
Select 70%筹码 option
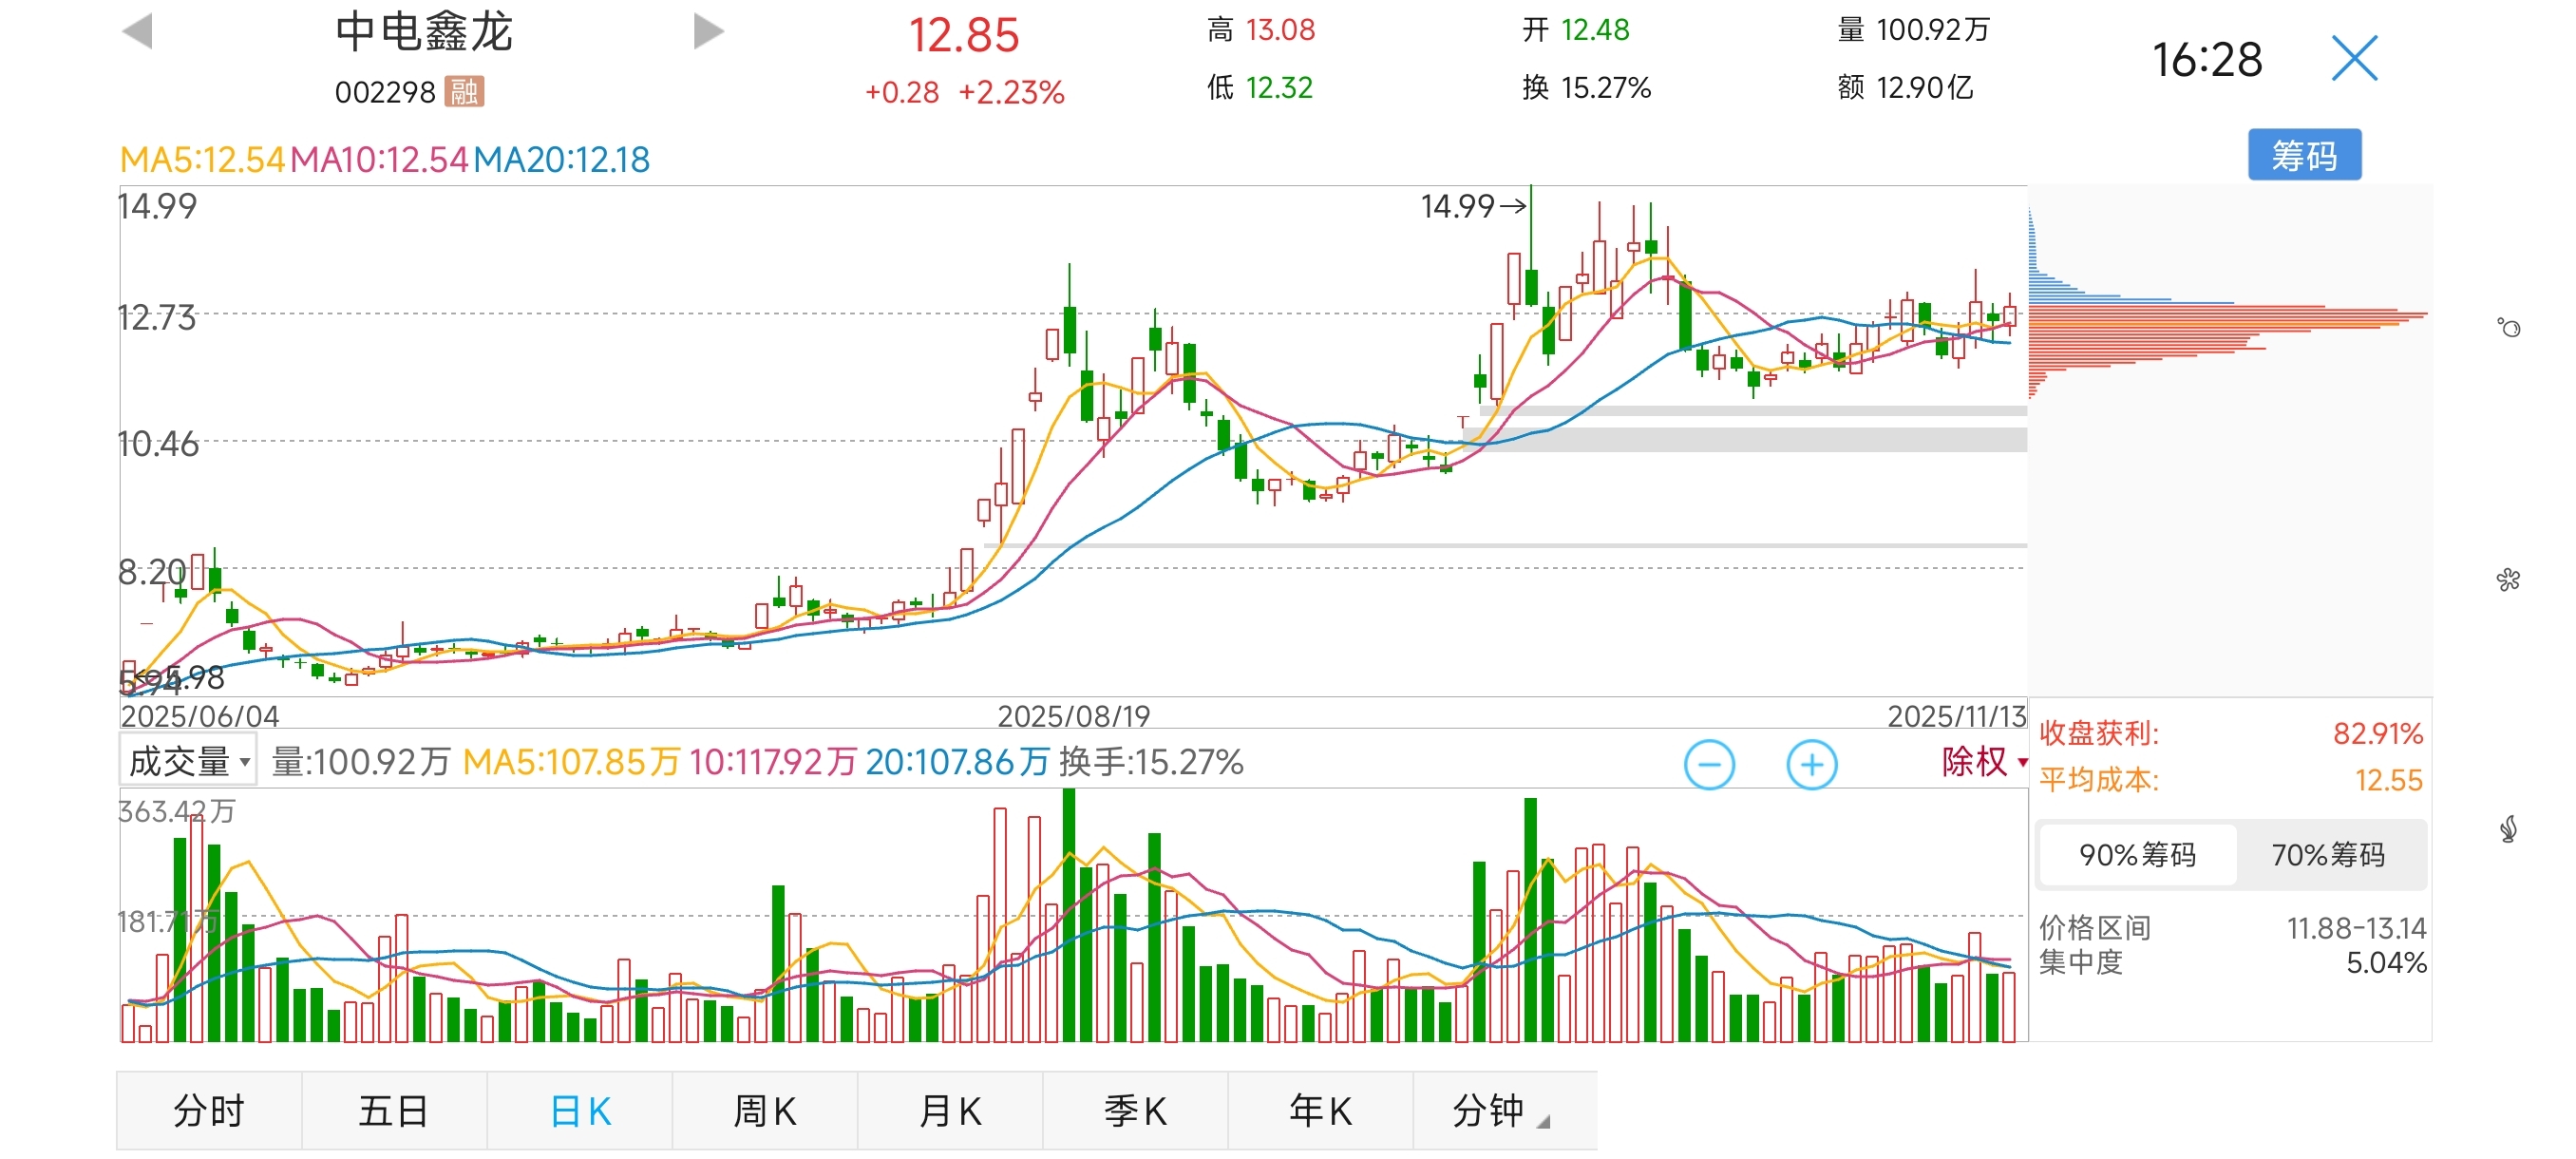coord(2327,855)
